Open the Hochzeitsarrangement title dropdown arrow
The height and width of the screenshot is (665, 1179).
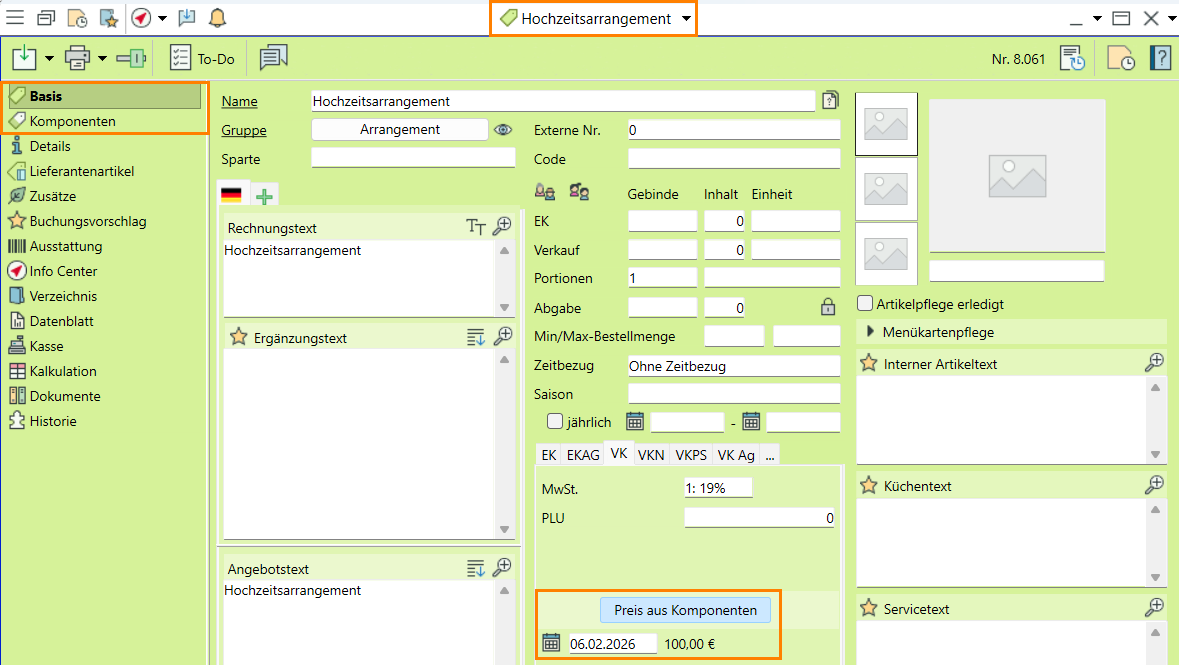pyautogui.click(x=685, y=19)
